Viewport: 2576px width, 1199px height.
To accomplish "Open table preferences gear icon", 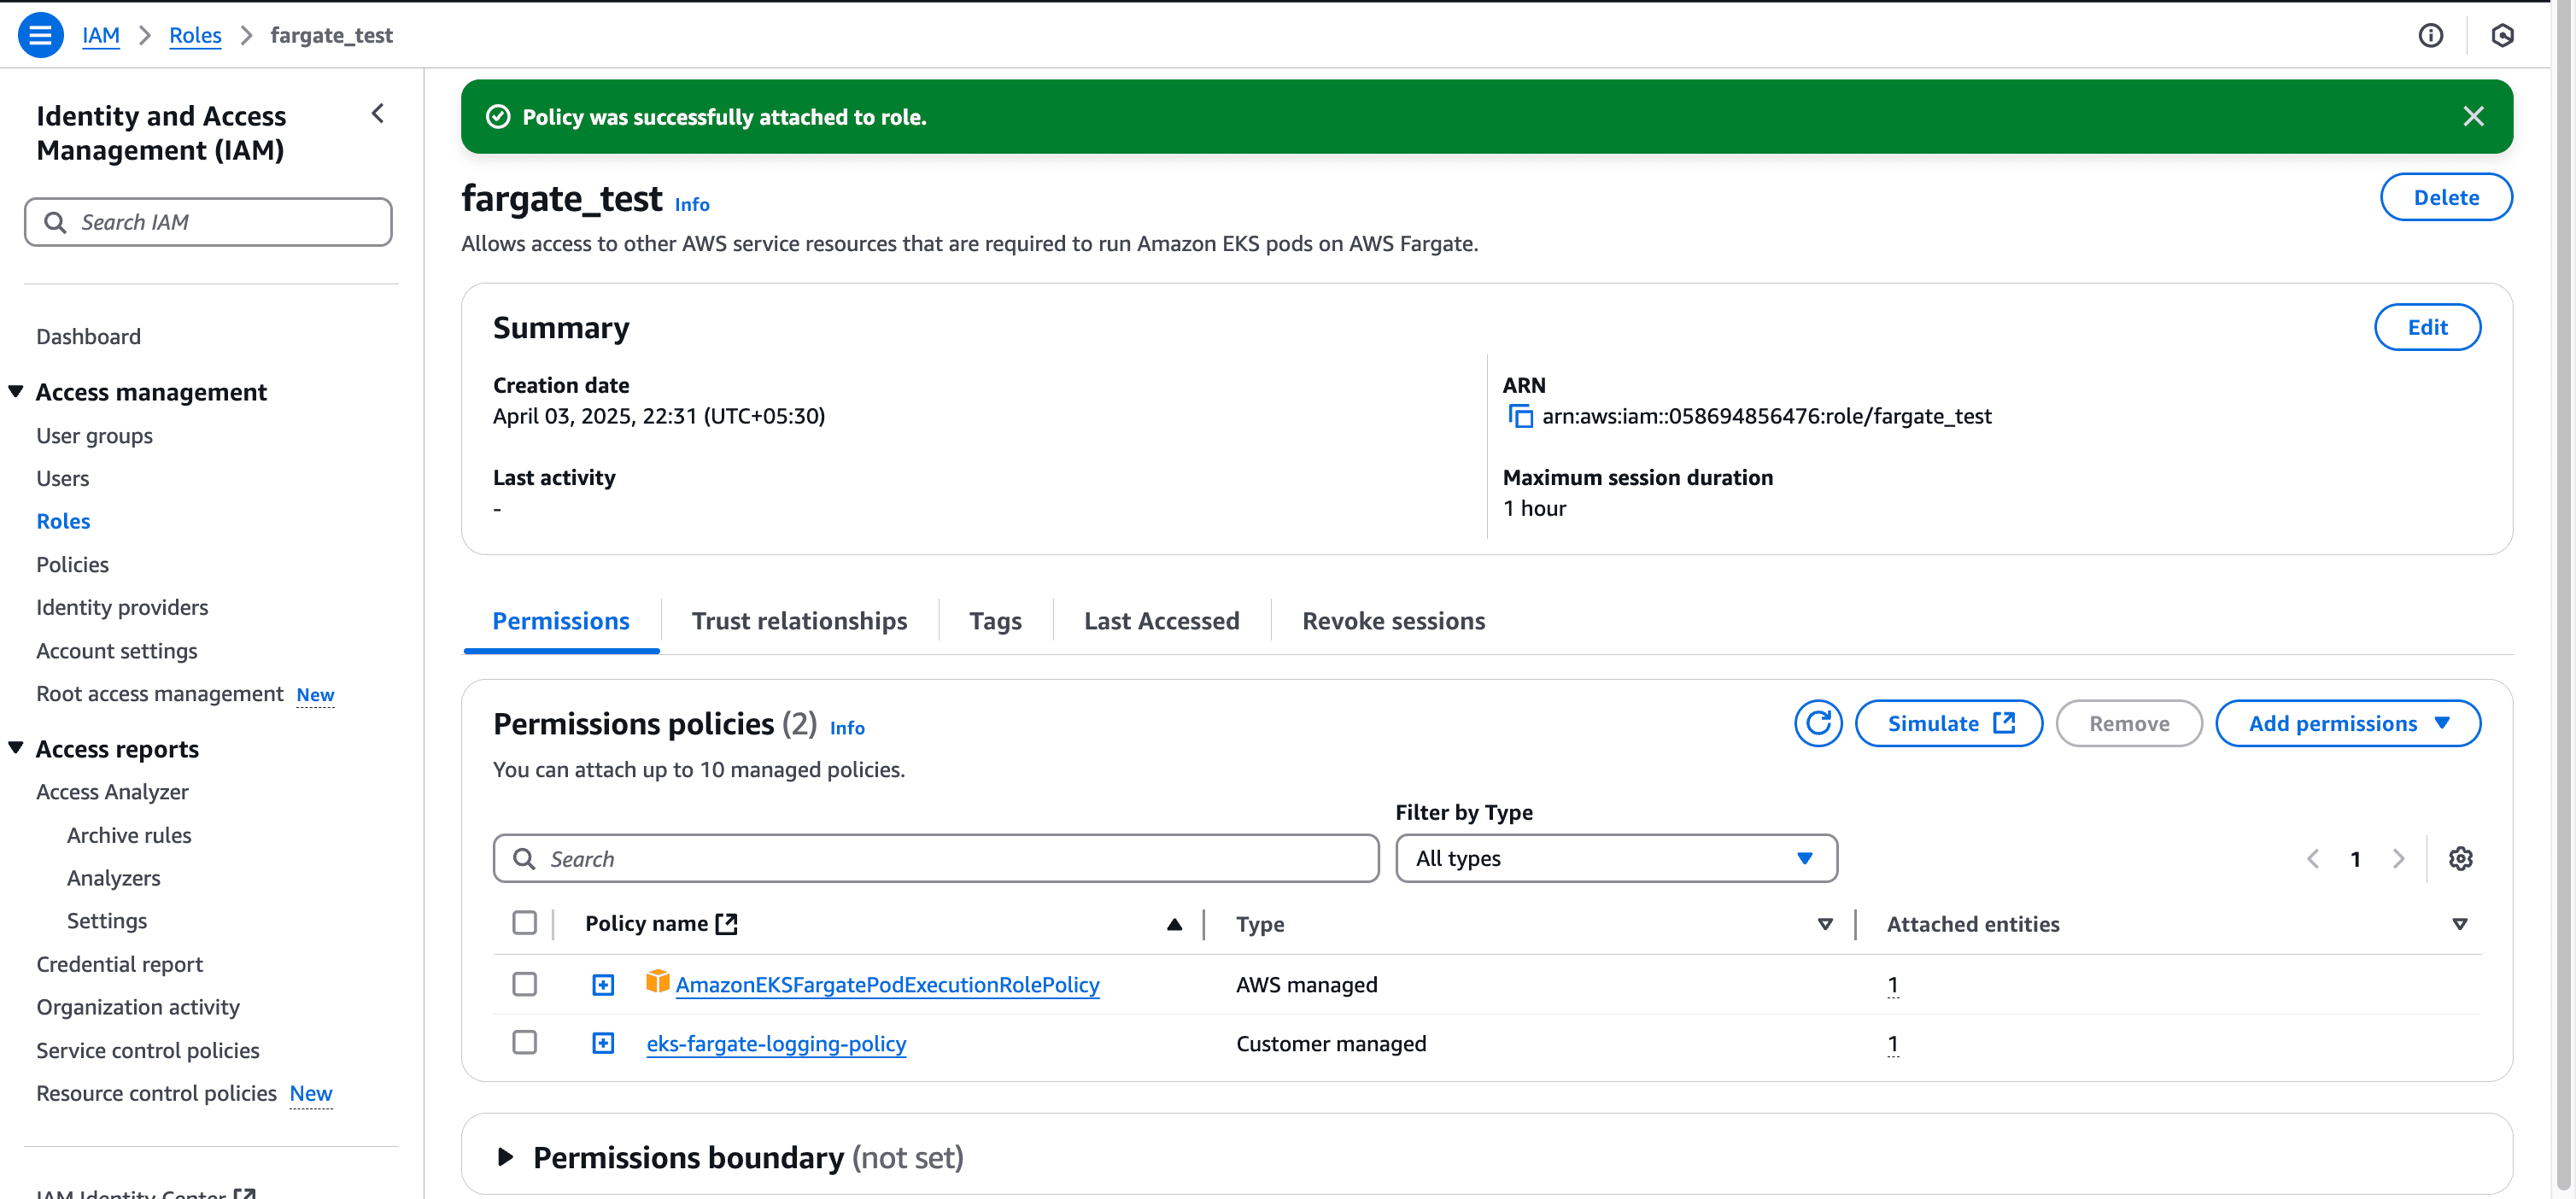I will tap(2460, 858).
